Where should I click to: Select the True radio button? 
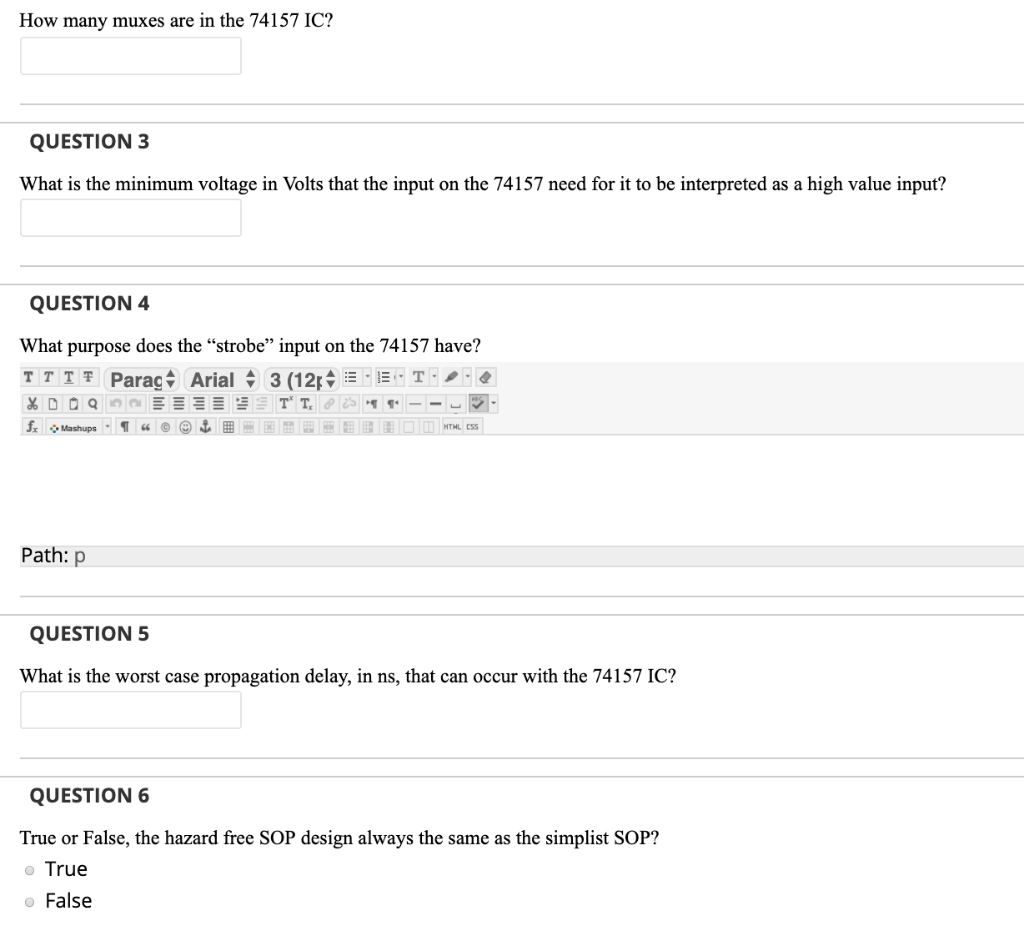pos(29,870)
